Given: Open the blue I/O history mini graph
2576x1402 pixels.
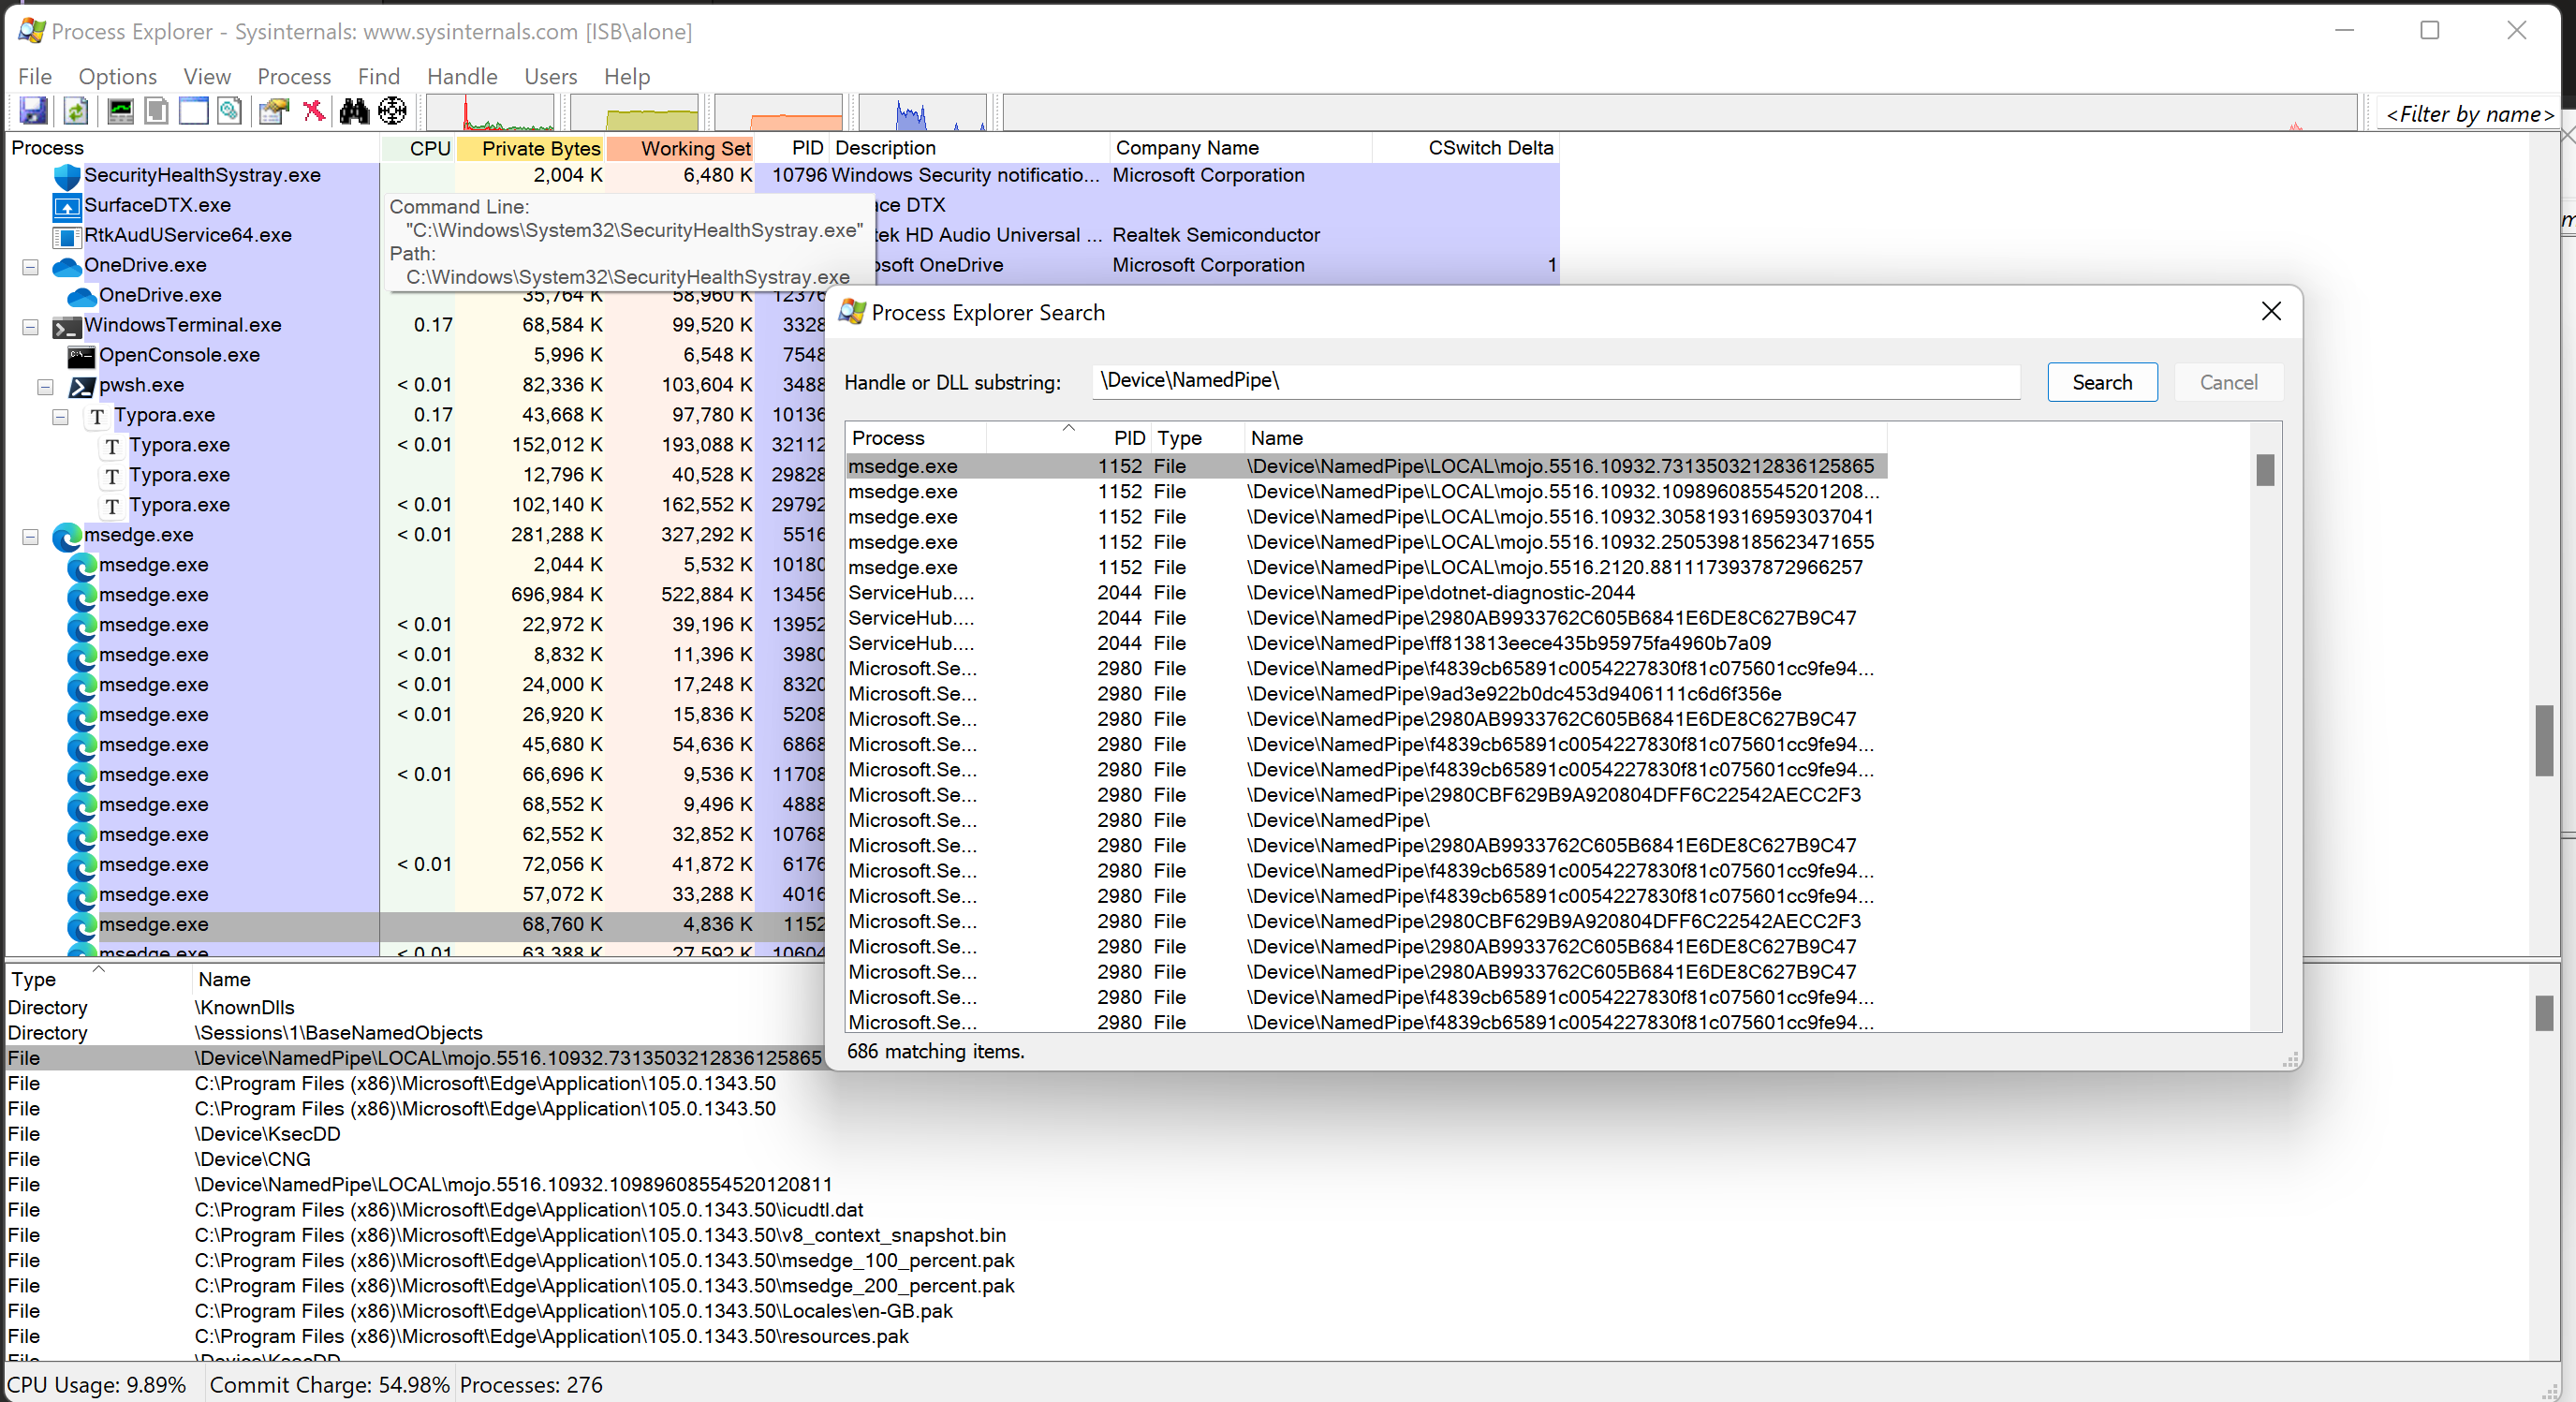Looking at the screenshot, I should pos(922,113).
